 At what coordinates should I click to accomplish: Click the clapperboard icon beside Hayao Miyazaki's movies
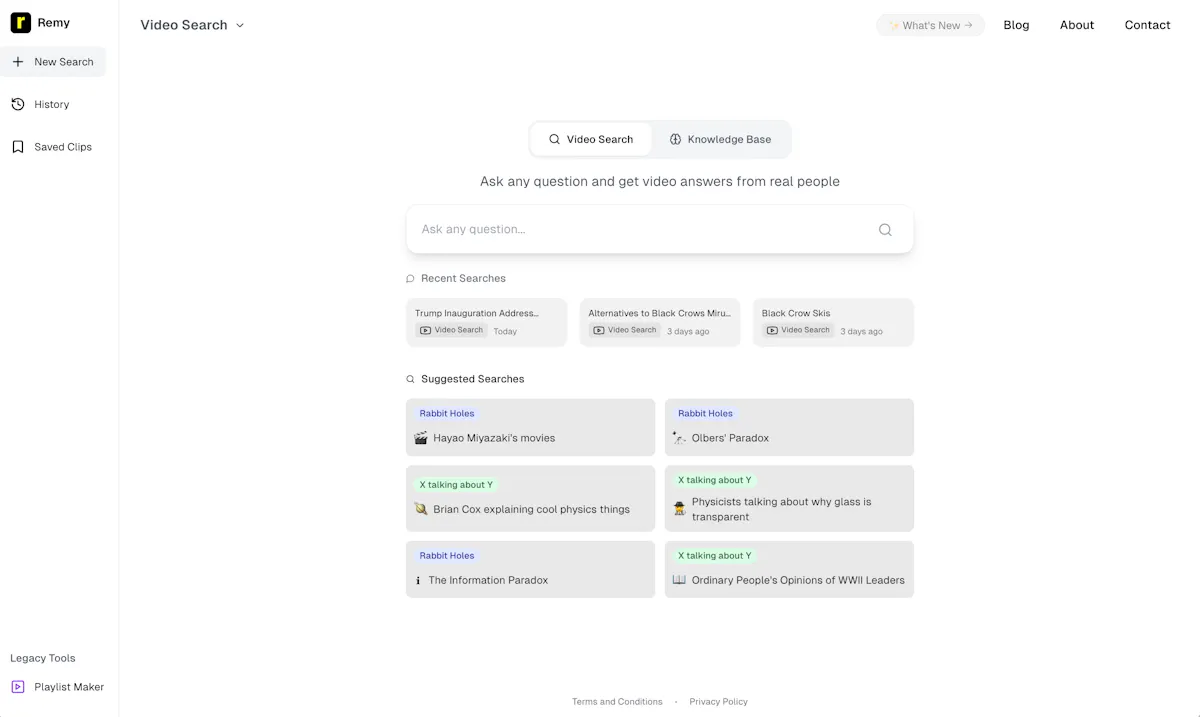[x=421, y=438]
